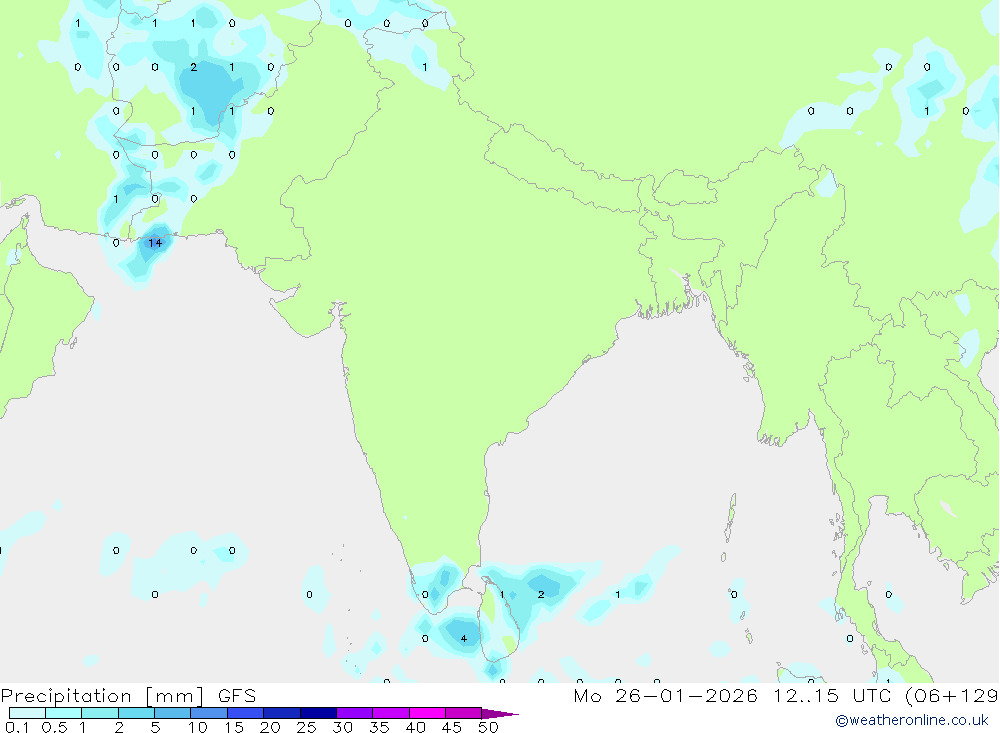This screenshot has width=1000, height=733.
Task: Click the legend label "45"
Action: (x=452, y=727)
